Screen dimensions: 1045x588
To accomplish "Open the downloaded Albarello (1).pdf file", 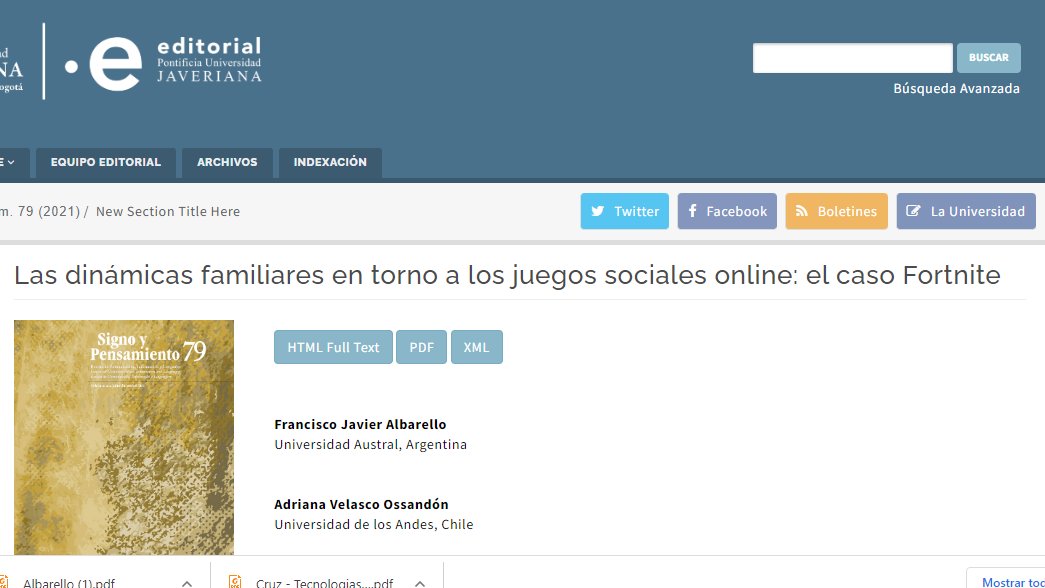I will coord(69,583).
